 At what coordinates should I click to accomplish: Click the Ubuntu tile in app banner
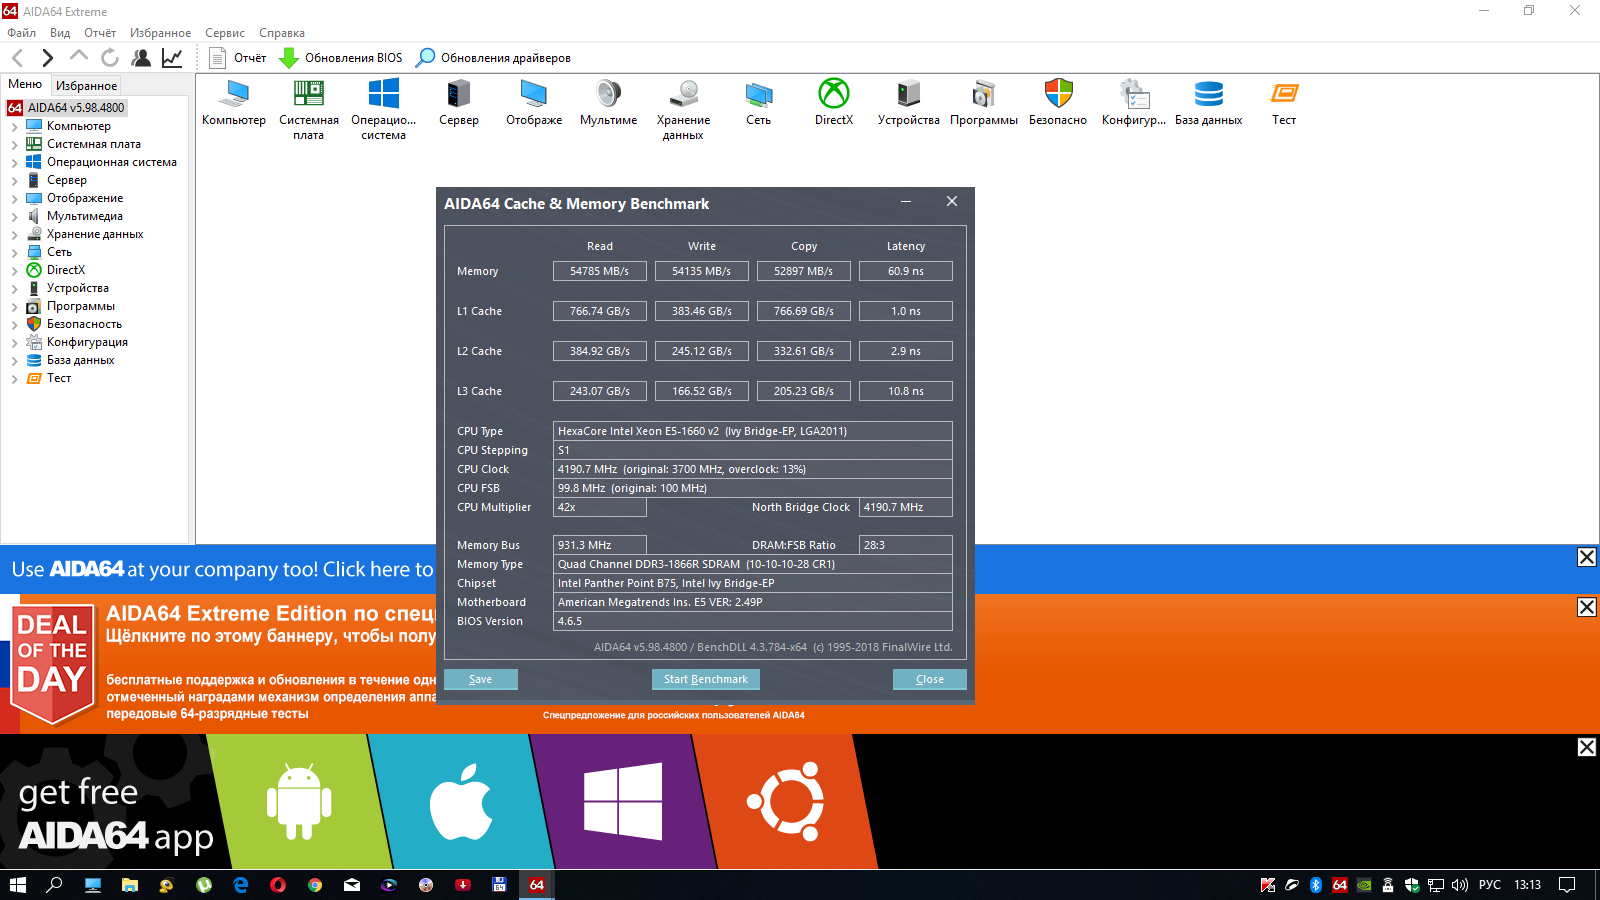785,801
